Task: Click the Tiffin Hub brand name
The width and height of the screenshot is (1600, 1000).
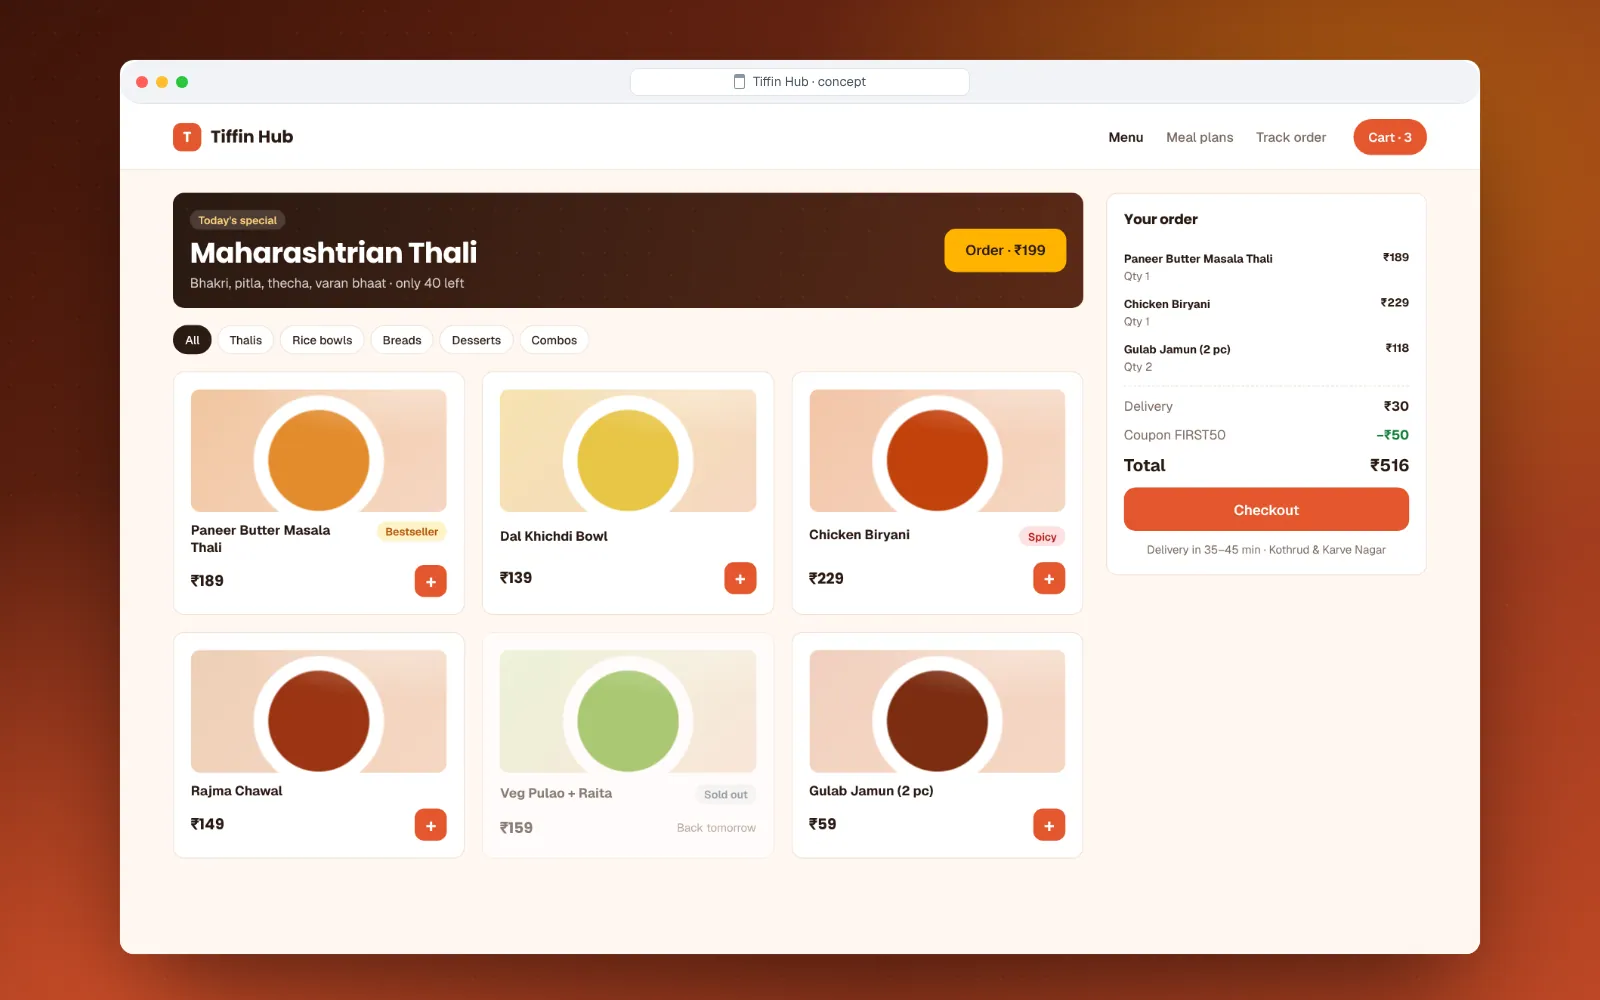Action: pos(252,137)
